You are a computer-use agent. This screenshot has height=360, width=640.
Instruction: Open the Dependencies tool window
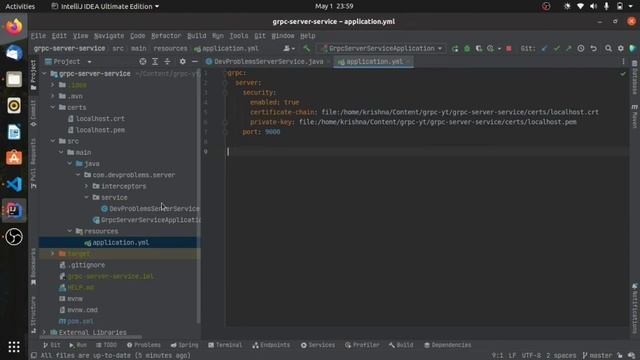point(447,345)
